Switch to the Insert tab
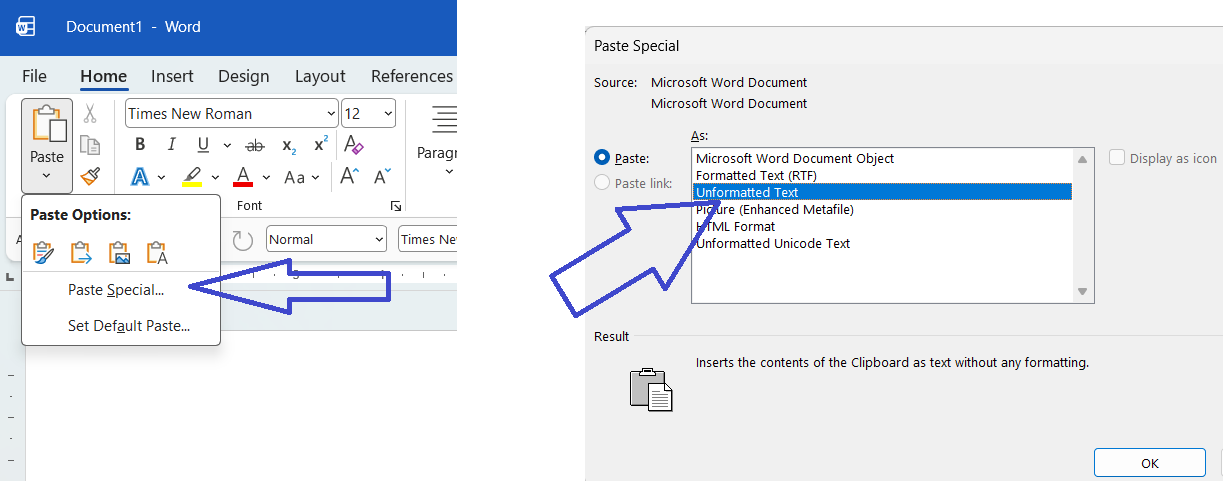The width and height of the screenshot is (1223, 481). (172, 76)
